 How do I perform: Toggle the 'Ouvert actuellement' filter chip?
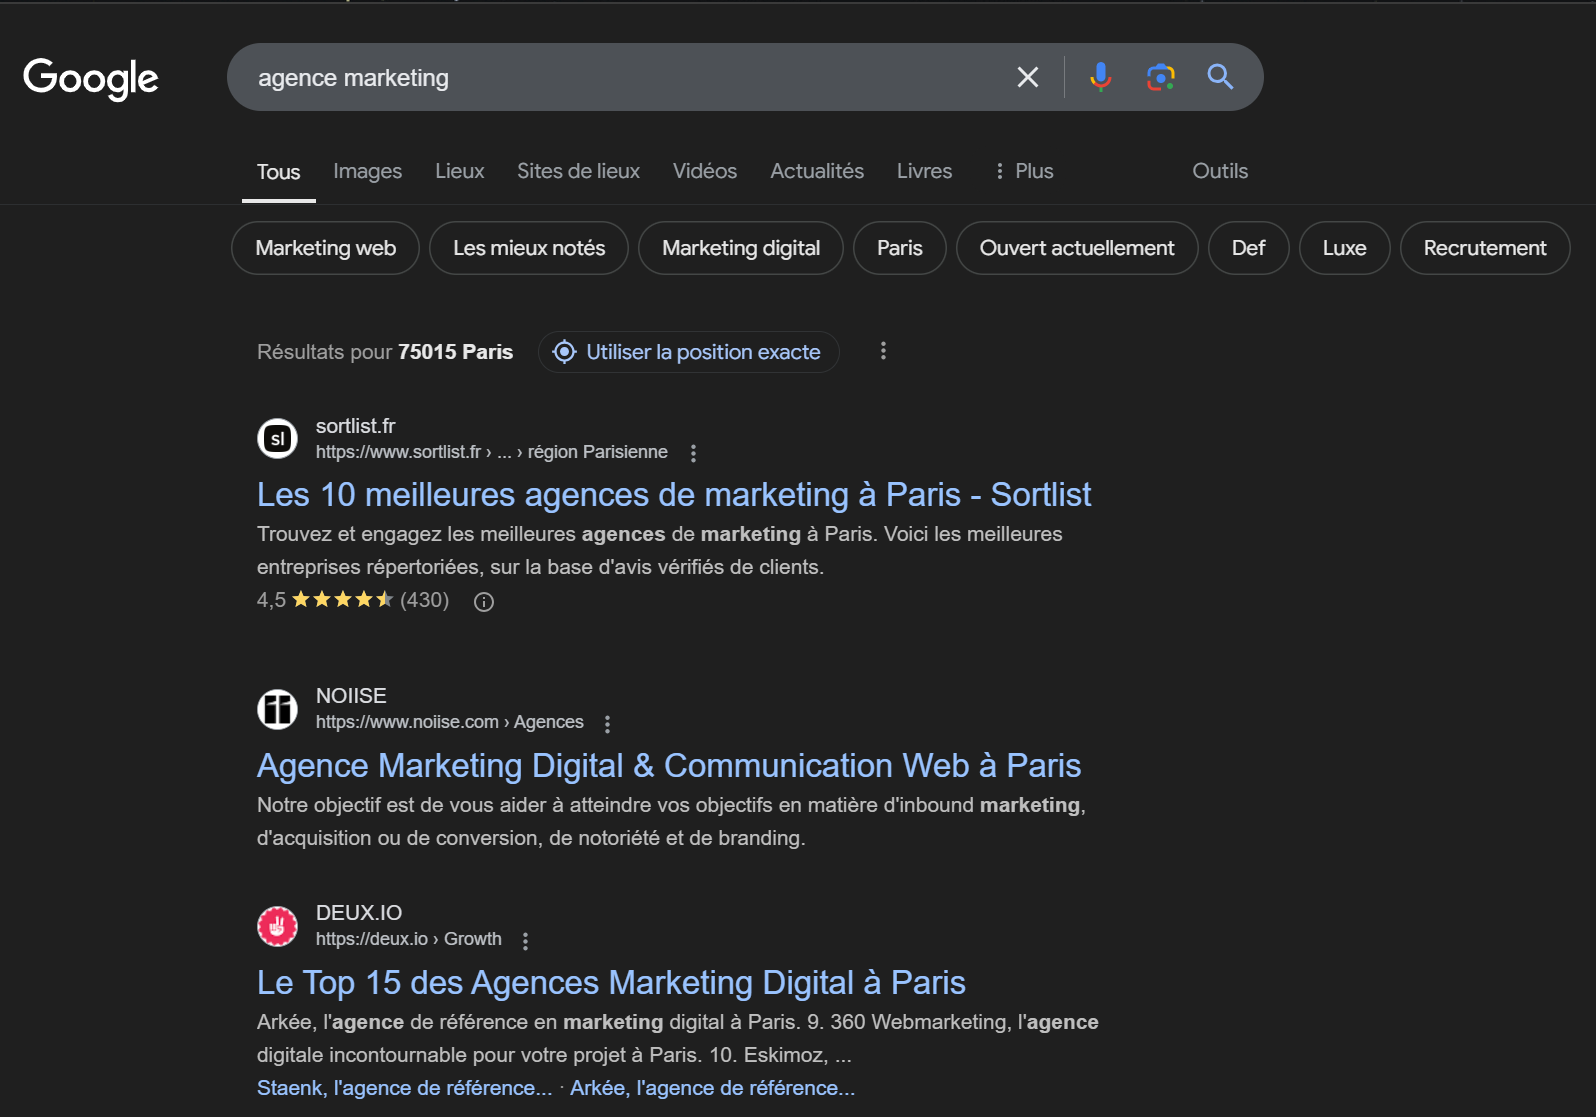click(1076, 248)
